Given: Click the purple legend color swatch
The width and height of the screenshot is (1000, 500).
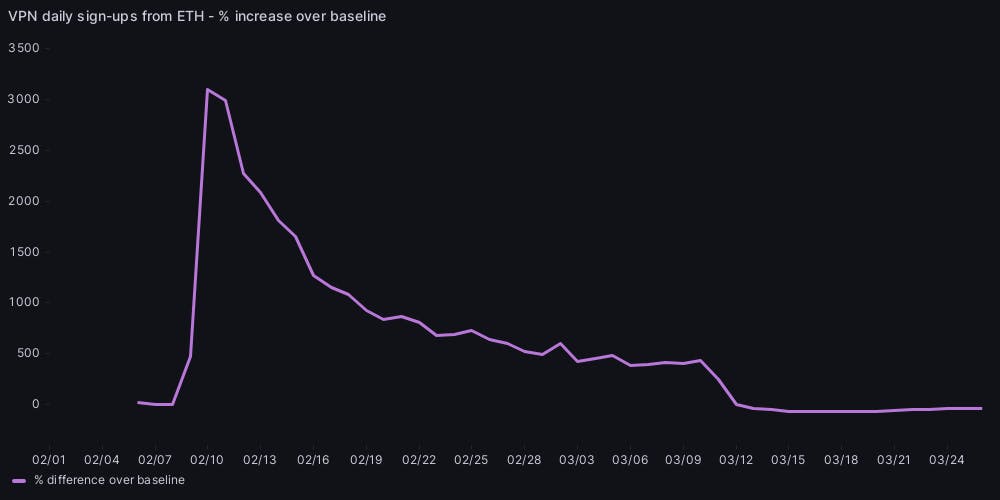Looking at the screenshot, I should tap(19, 480).
